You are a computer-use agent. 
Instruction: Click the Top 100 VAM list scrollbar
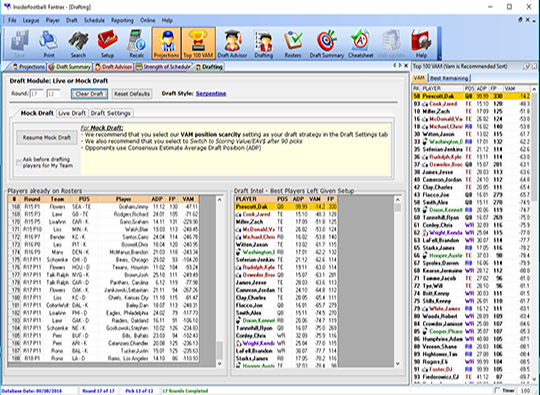pyautogui.click(x=534, y=233)
